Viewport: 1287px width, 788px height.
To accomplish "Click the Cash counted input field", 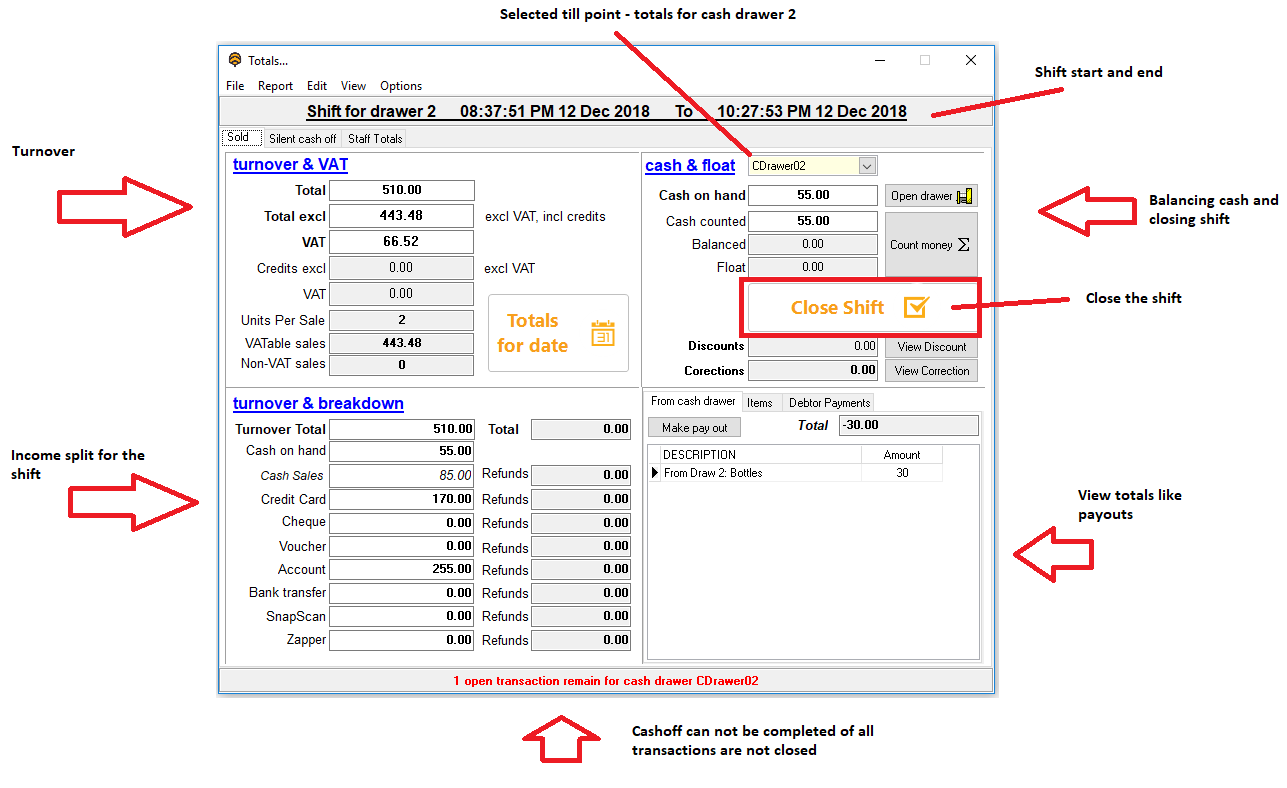I will (812, 221).
